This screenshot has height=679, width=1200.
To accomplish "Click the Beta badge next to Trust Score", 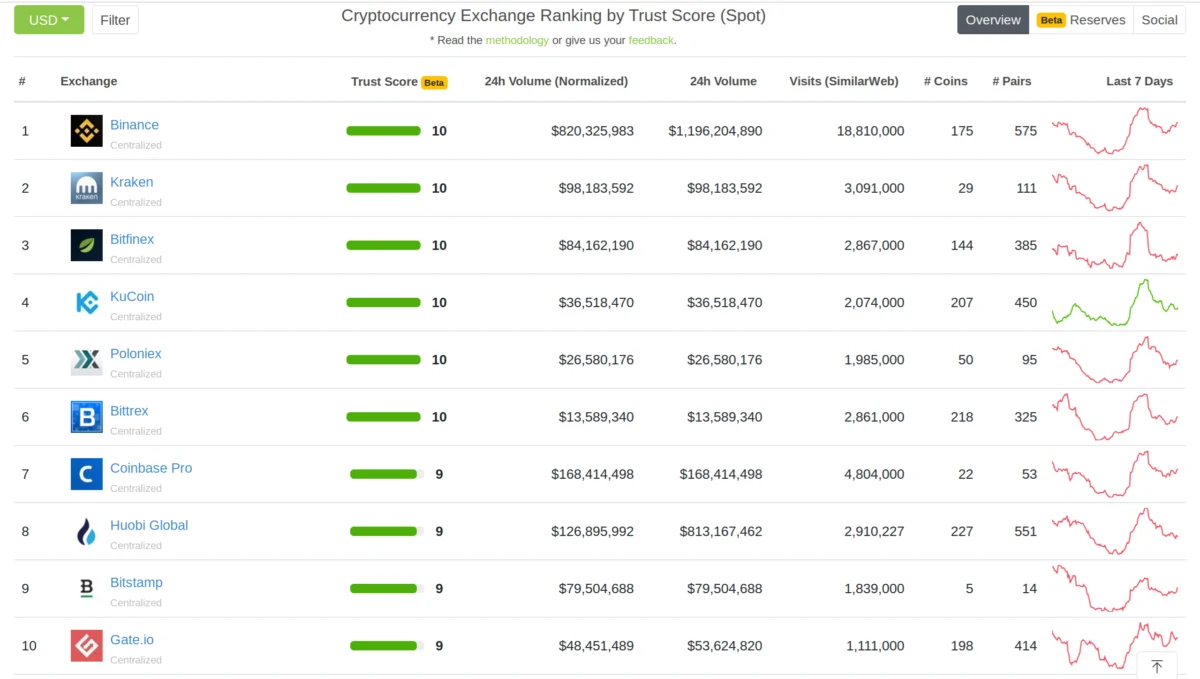I will [434, 83].
